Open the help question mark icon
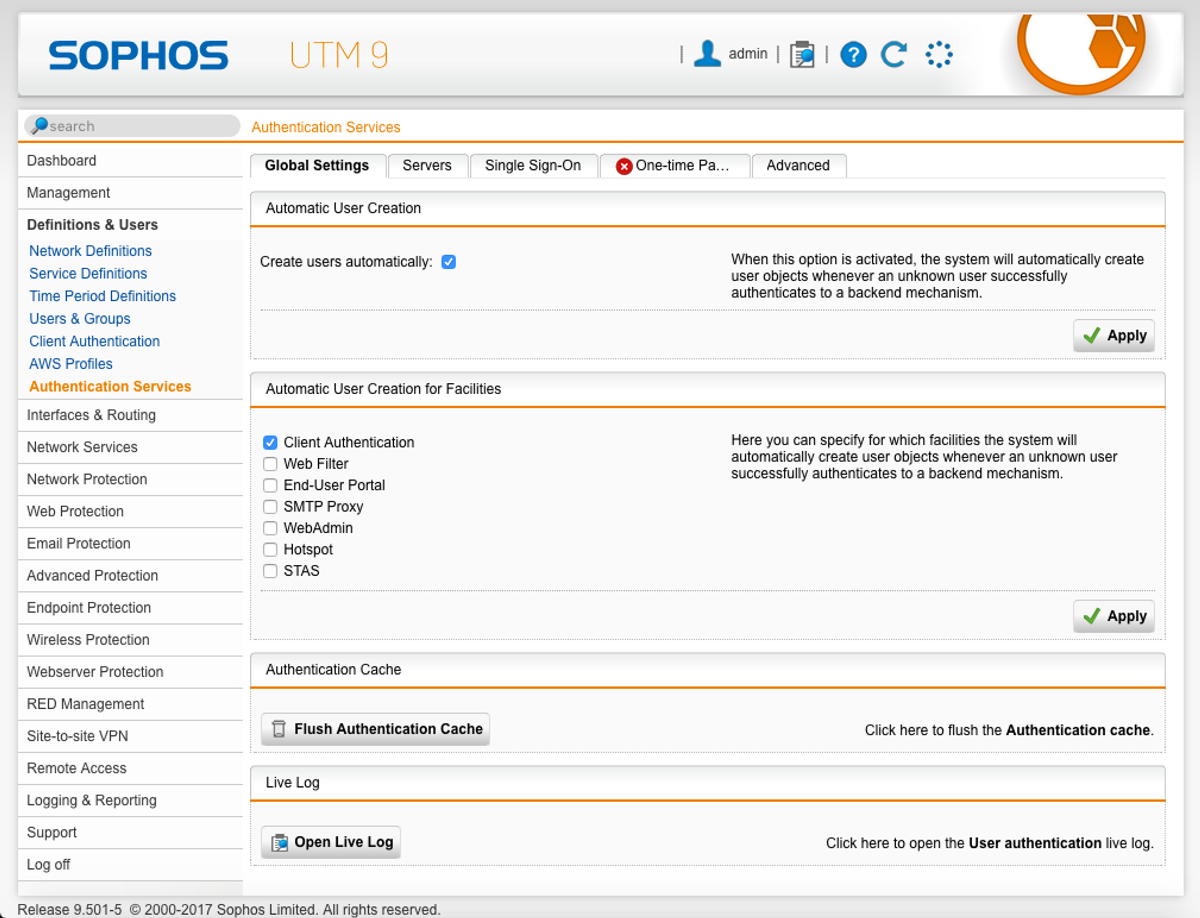Viewport: 1200px width, 918px height. point(853,54)
